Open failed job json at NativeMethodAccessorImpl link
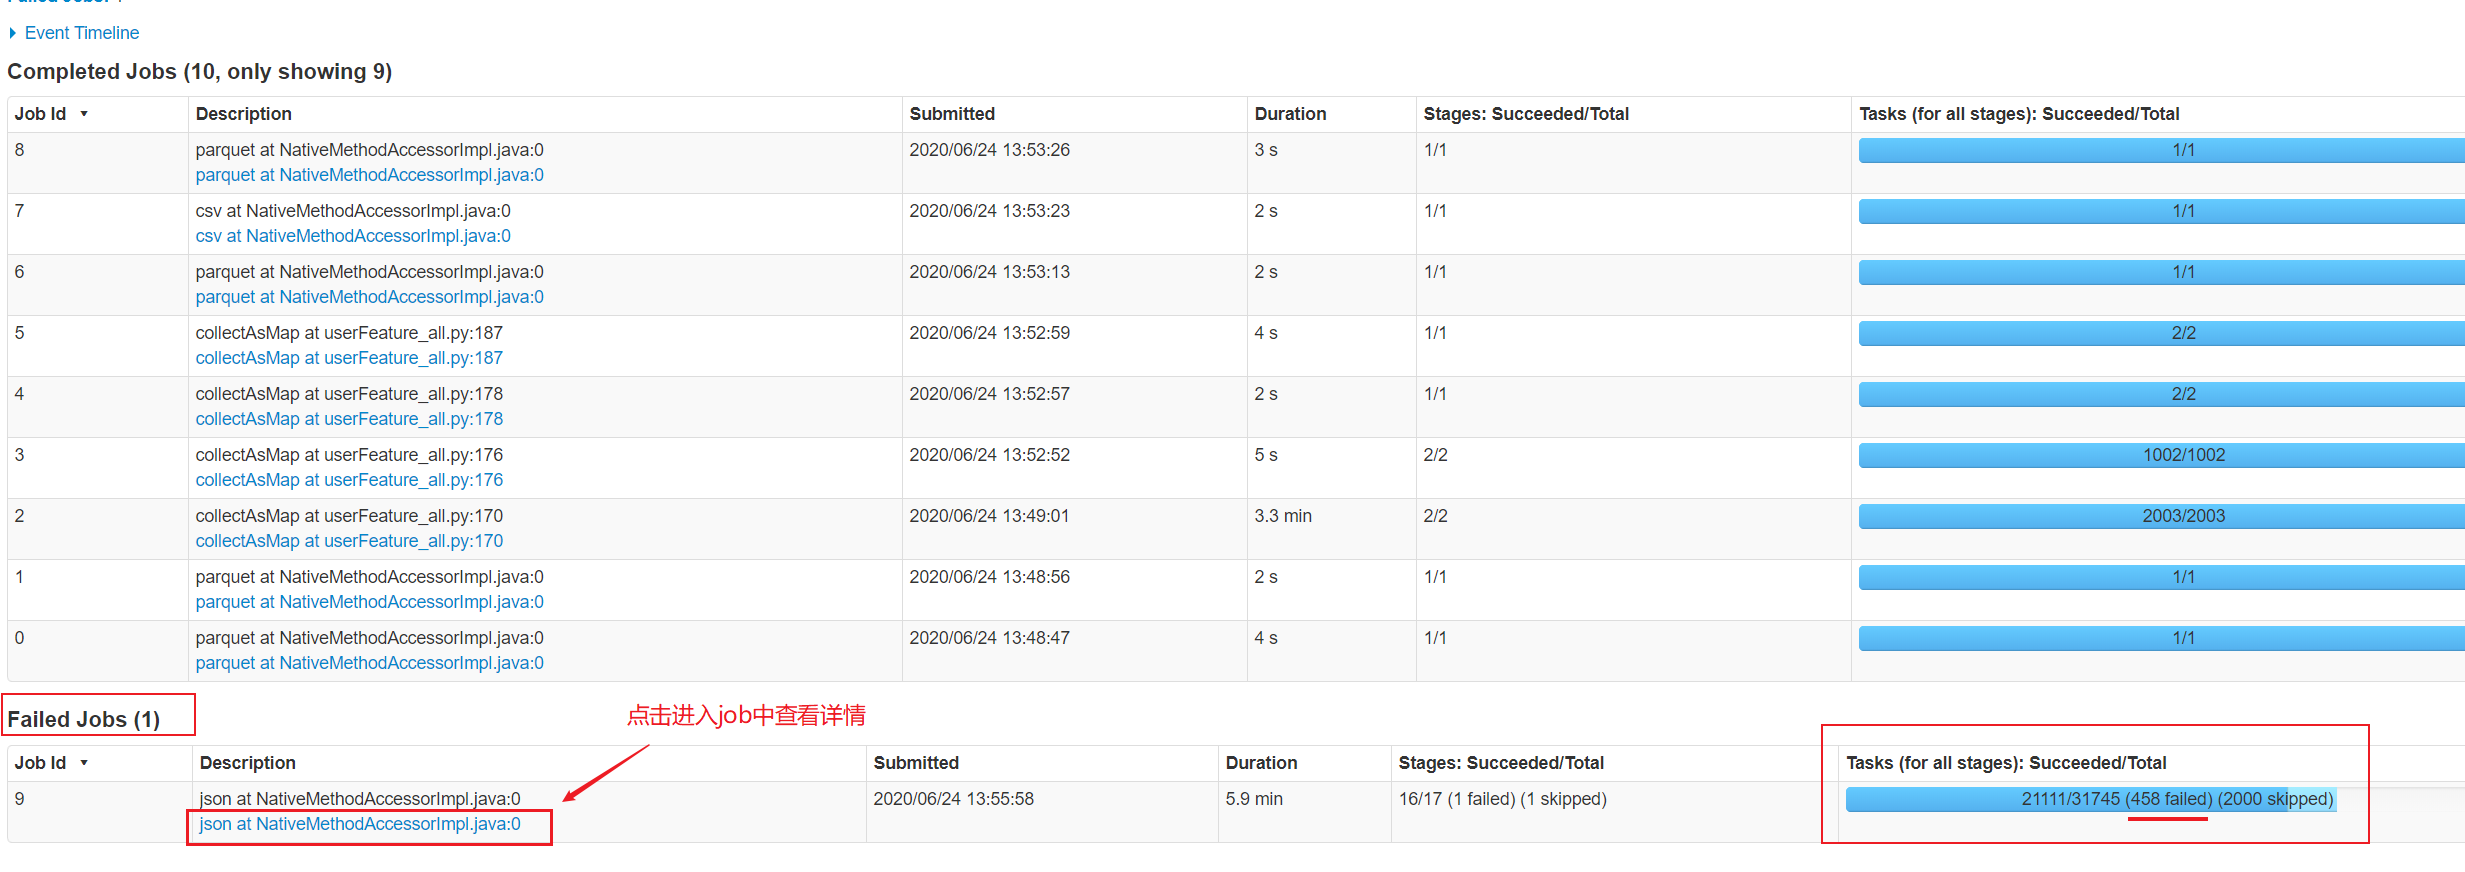The width and height of the screenshot is (2465, 872). tap(360, 824)
